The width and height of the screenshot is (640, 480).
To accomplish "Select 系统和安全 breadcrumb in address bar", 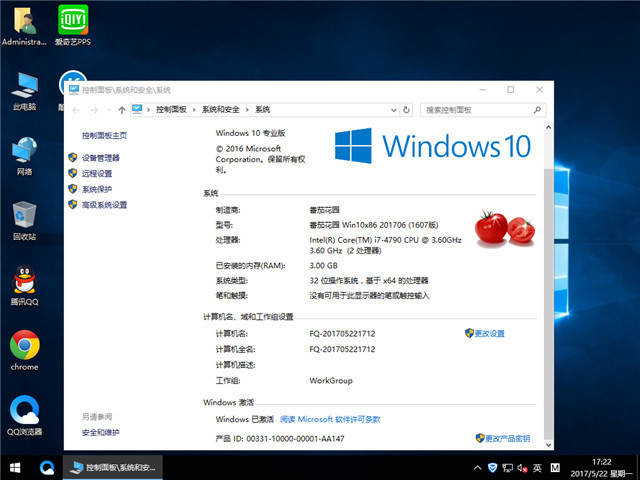I will [x=221, y=109].
